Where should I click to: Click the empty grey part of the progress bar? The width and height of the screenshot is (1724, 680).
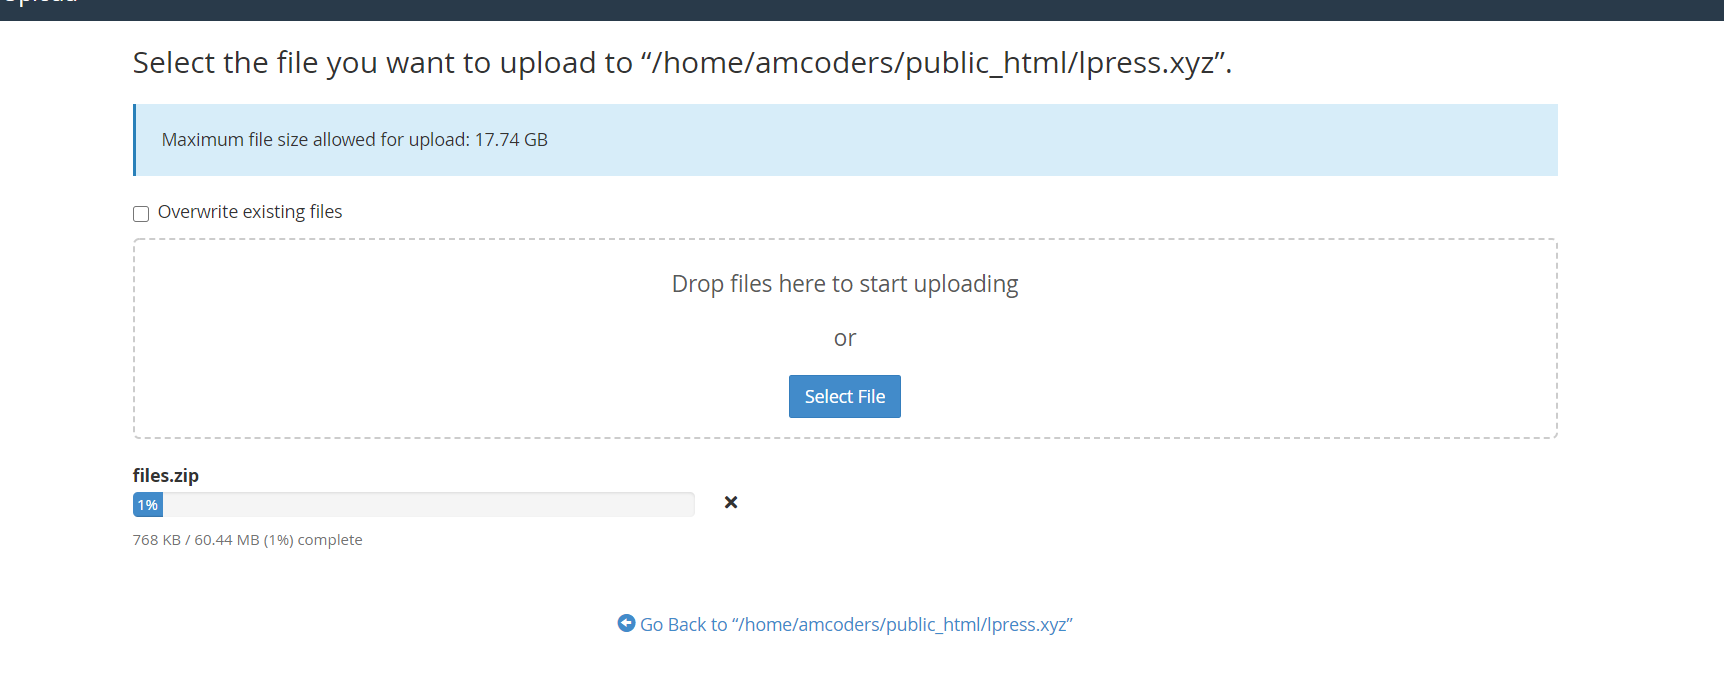tap(430, 505)
